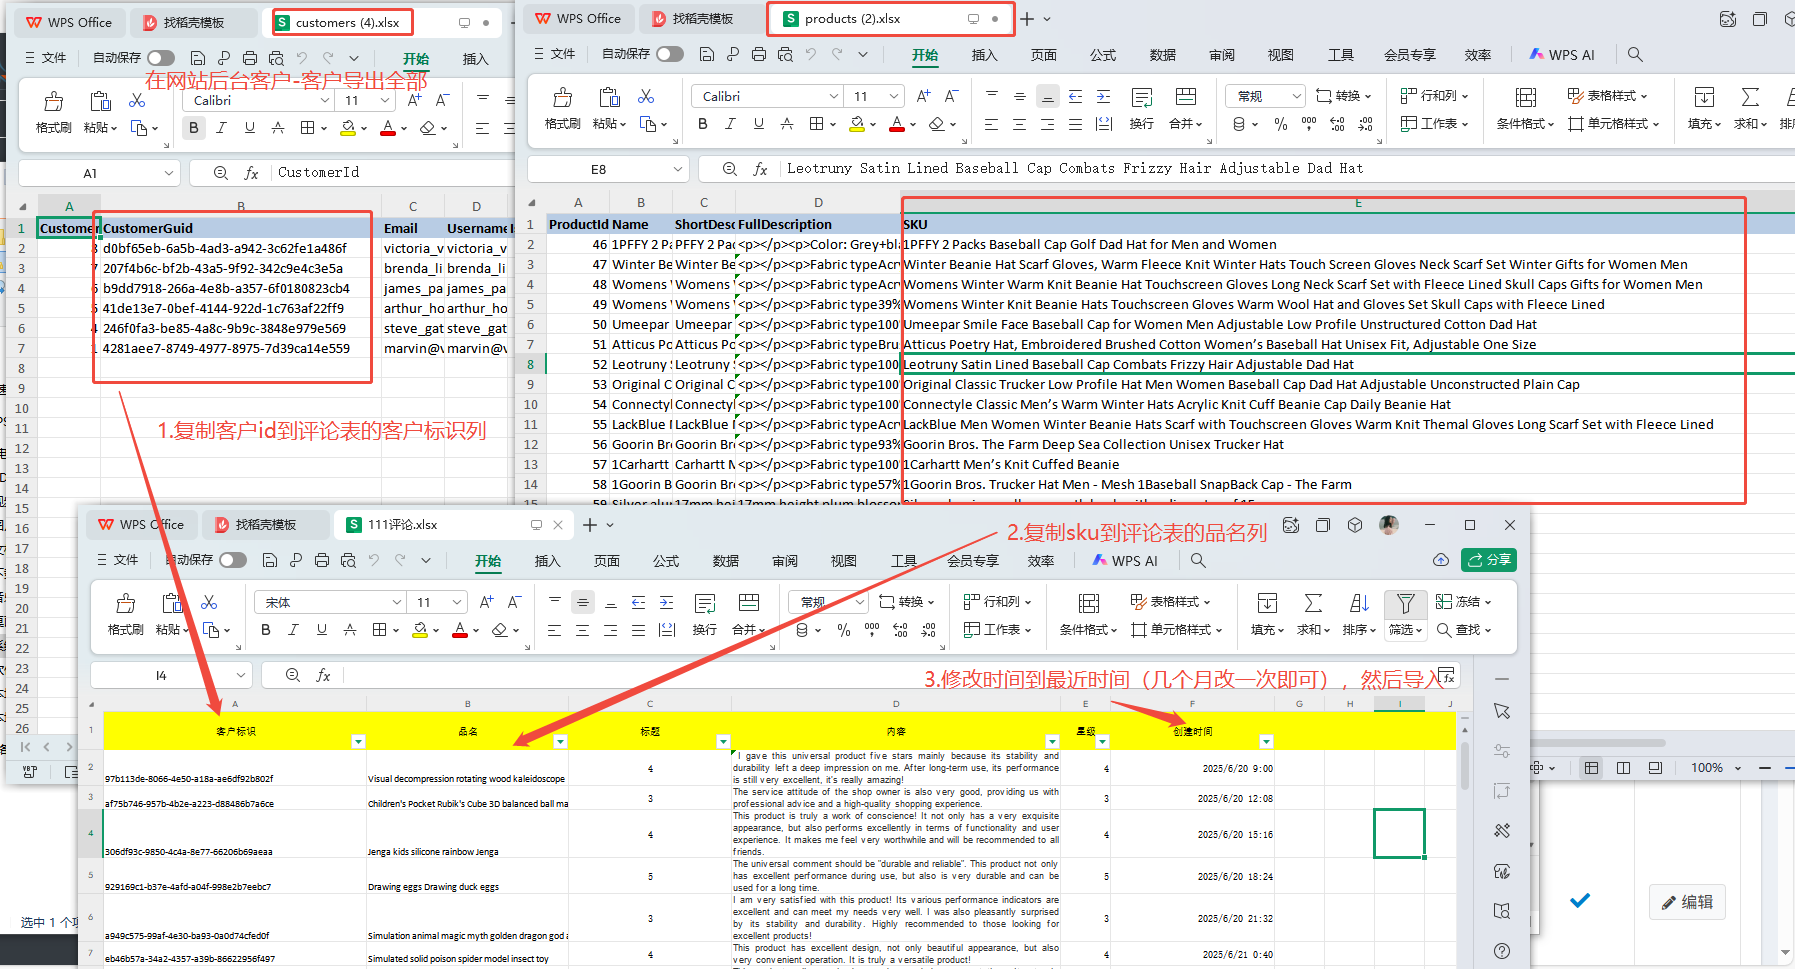The height and width of the screenshot is (969, 1795).
Task: Toggle 自动保存 switch in products (2).xlsx window
Action: click(670, 54)
